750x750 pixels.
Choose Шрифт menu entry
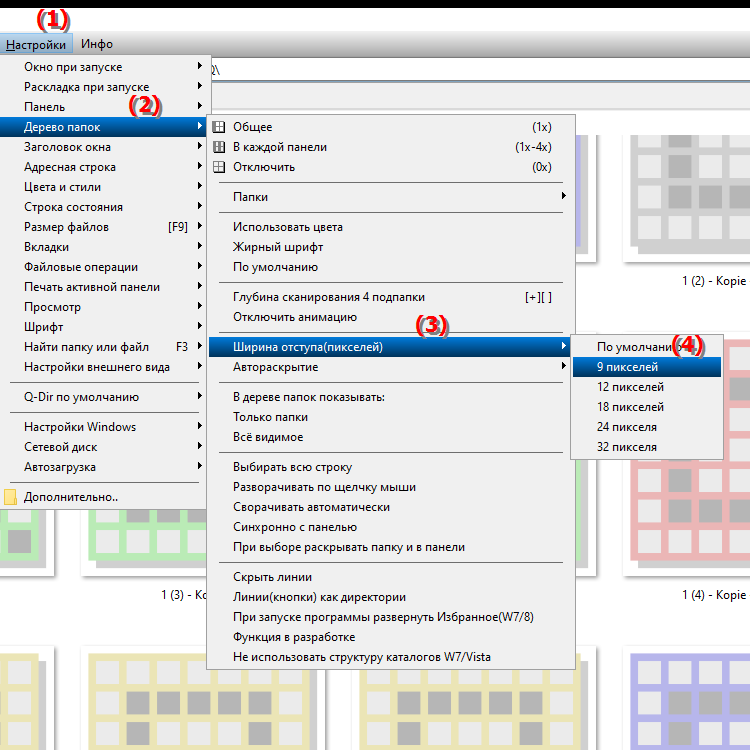coord(103,327)
